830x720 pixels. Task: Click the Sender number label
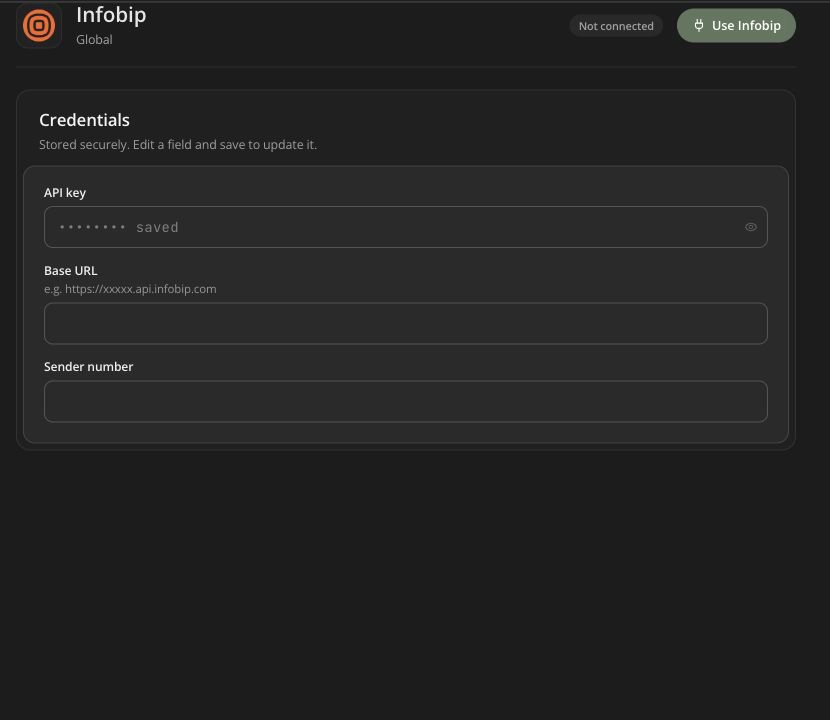88,366
